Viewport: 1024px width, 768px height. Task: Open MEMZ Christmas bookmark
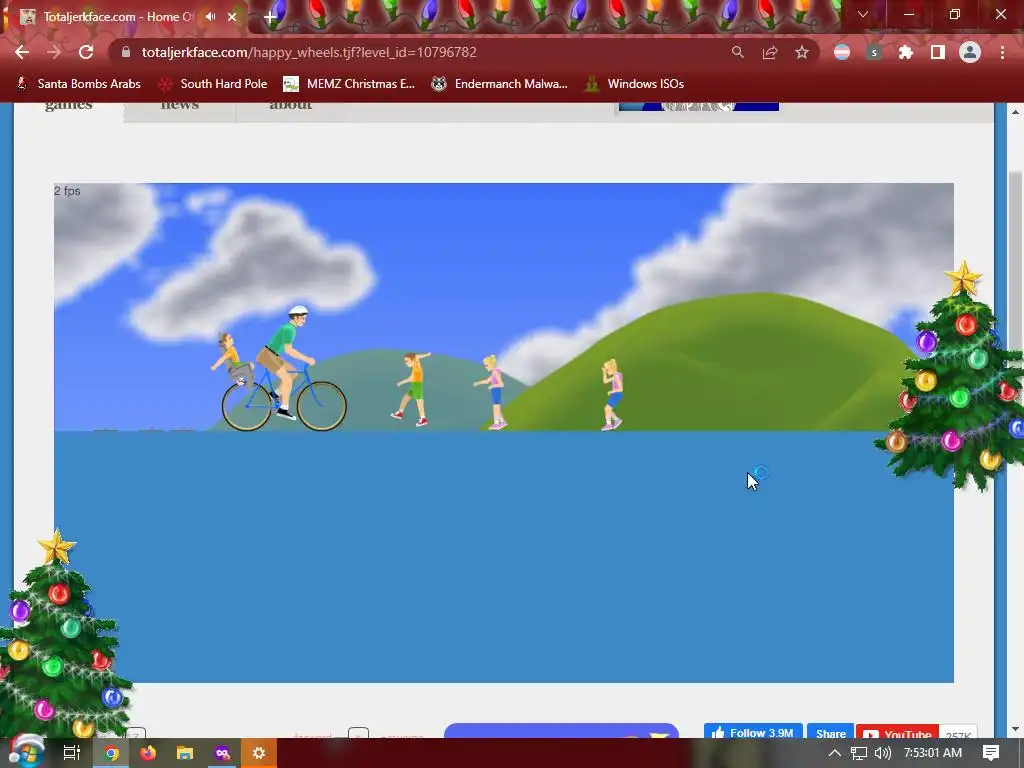pos(349,84)
